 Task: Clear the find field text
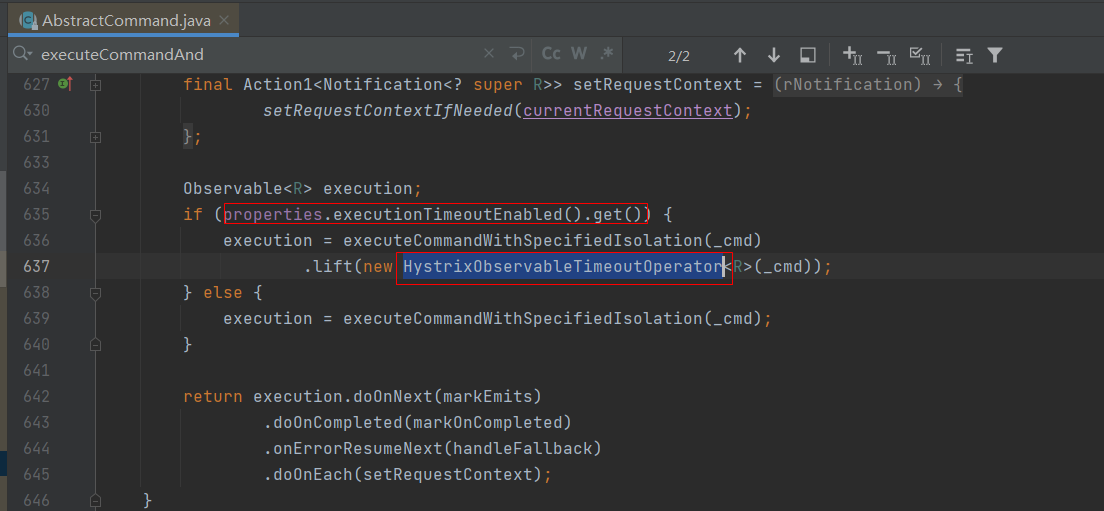(x=489, y=54)
